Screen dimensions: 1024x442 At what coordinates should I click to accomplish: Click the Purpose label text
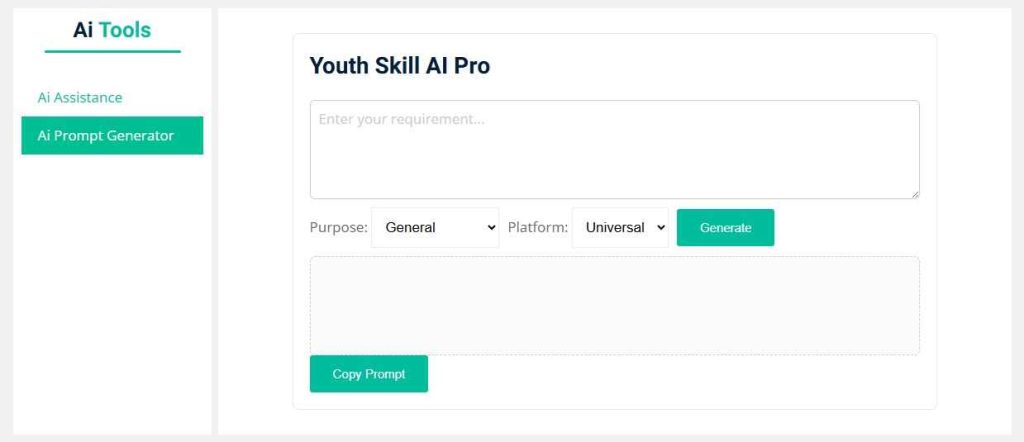click(x=338, y=228)
